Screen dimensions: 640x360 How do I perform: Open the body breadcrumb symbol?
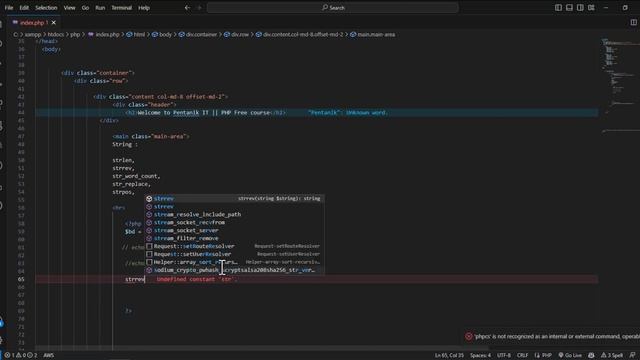pos(162,35)
